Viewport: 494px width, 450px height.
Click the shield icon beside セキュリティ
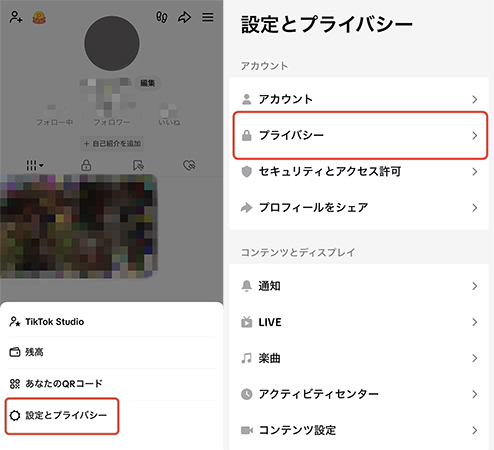247,172
